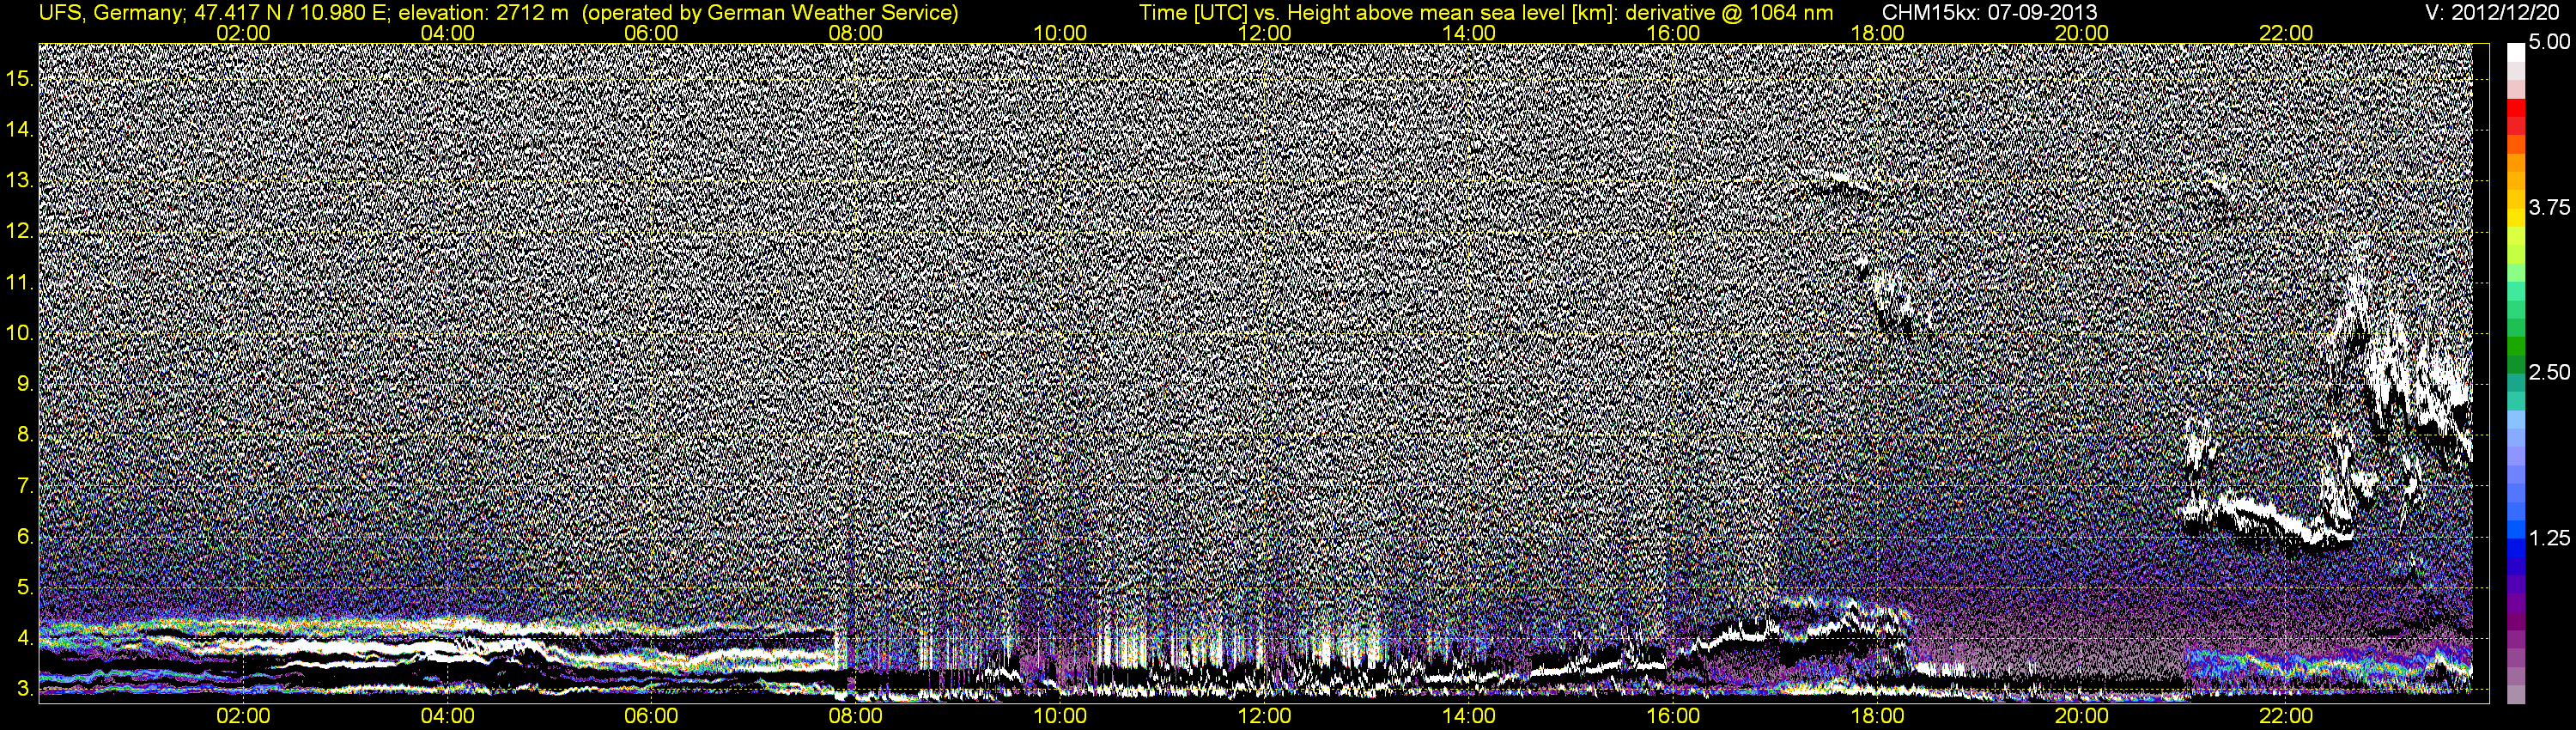
Task: Click the '02:00' label on the bottom time axis
Action: click(243, 716)
